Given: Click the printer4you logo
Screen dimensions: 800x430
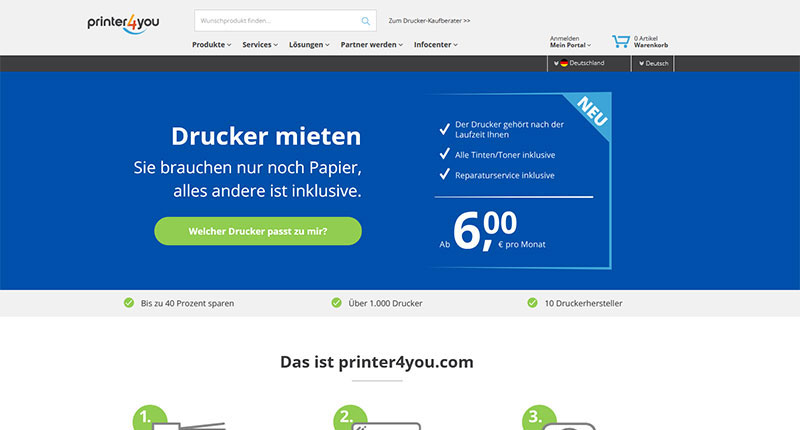Looking at the screenshot, I should [x=123, y=22].
